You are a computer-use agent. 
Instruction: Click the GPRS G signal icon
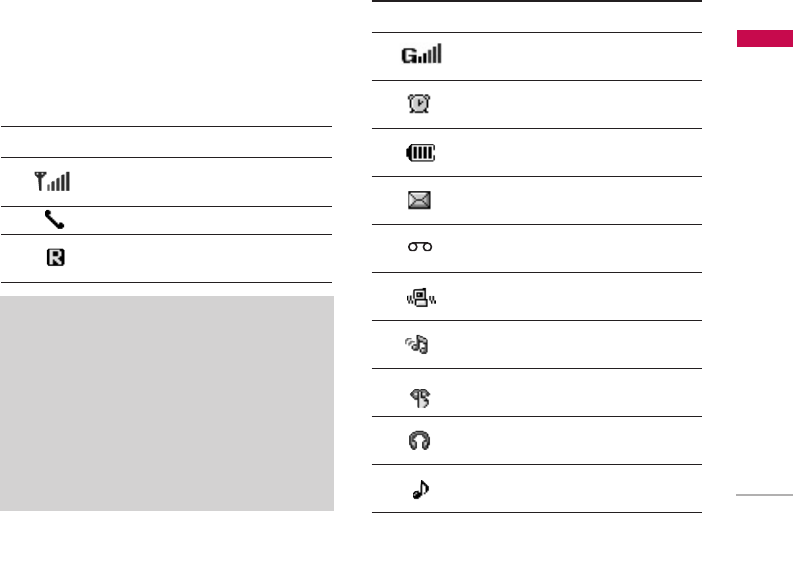(421, 56)
